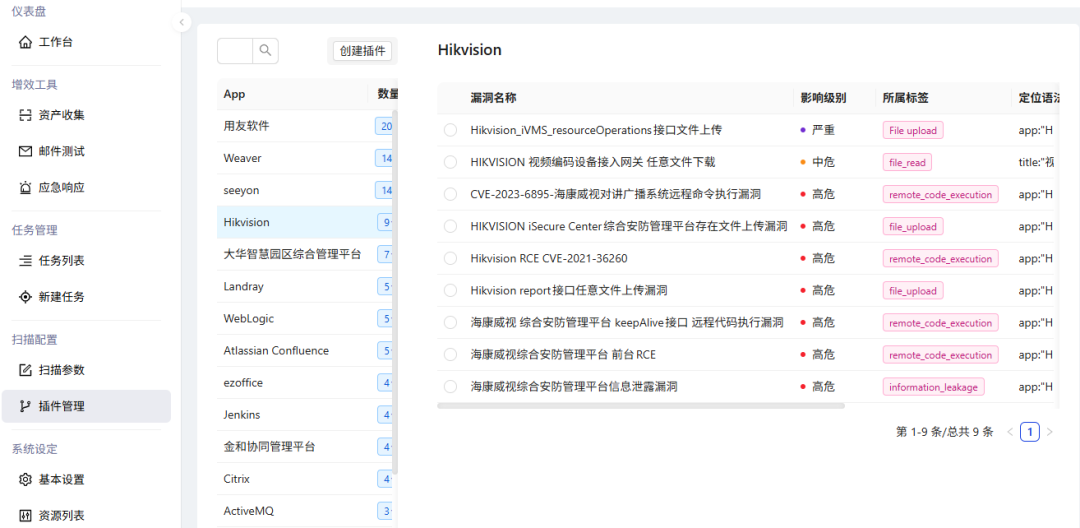Open 应急响应 menu item
This screenshot has width=1080, height=528.
coord(86,188)
